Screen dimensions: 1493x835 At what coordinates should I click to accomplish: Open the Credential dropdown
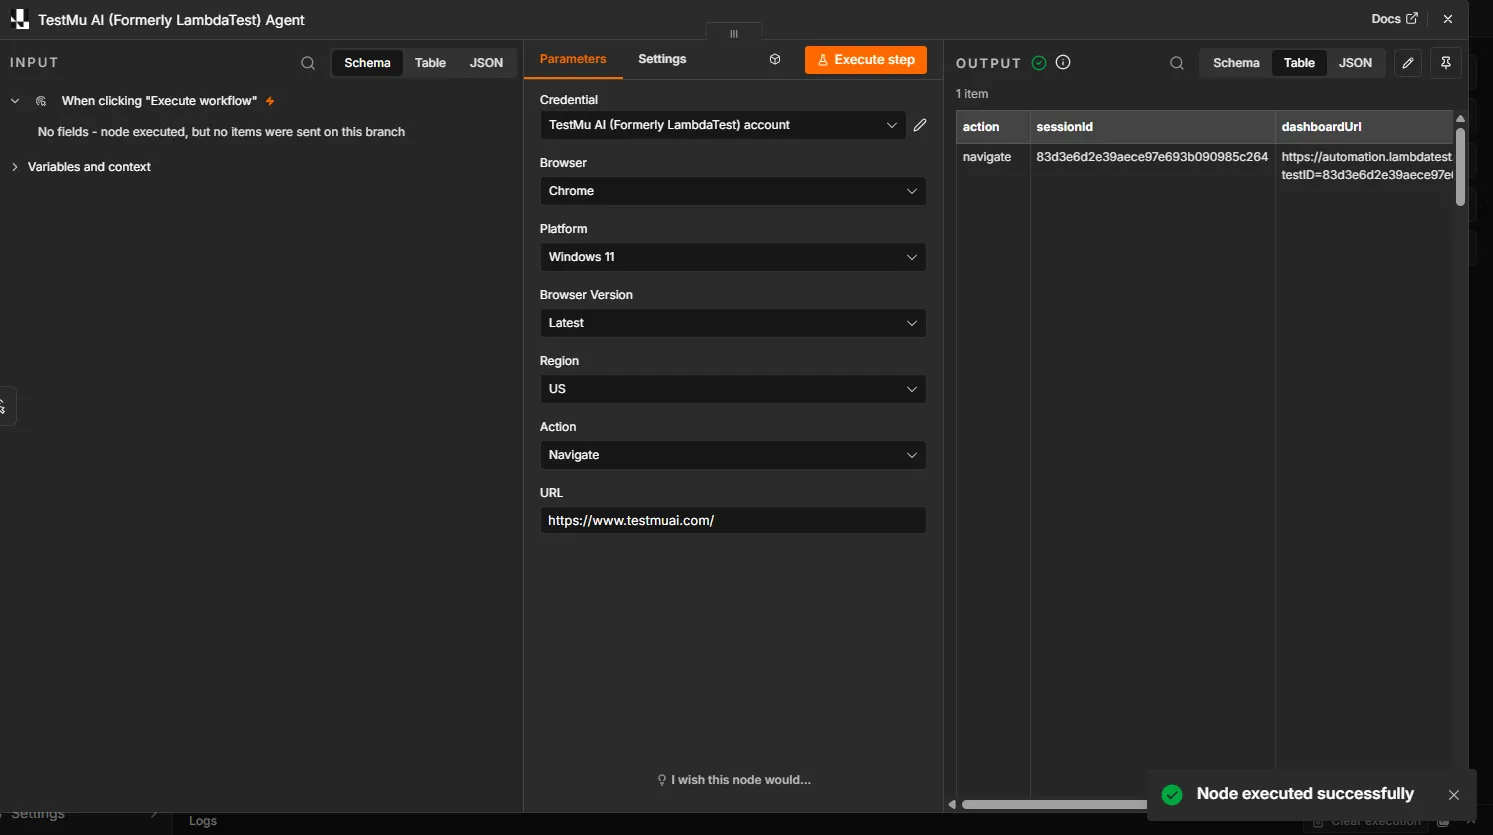click(723, 125)
